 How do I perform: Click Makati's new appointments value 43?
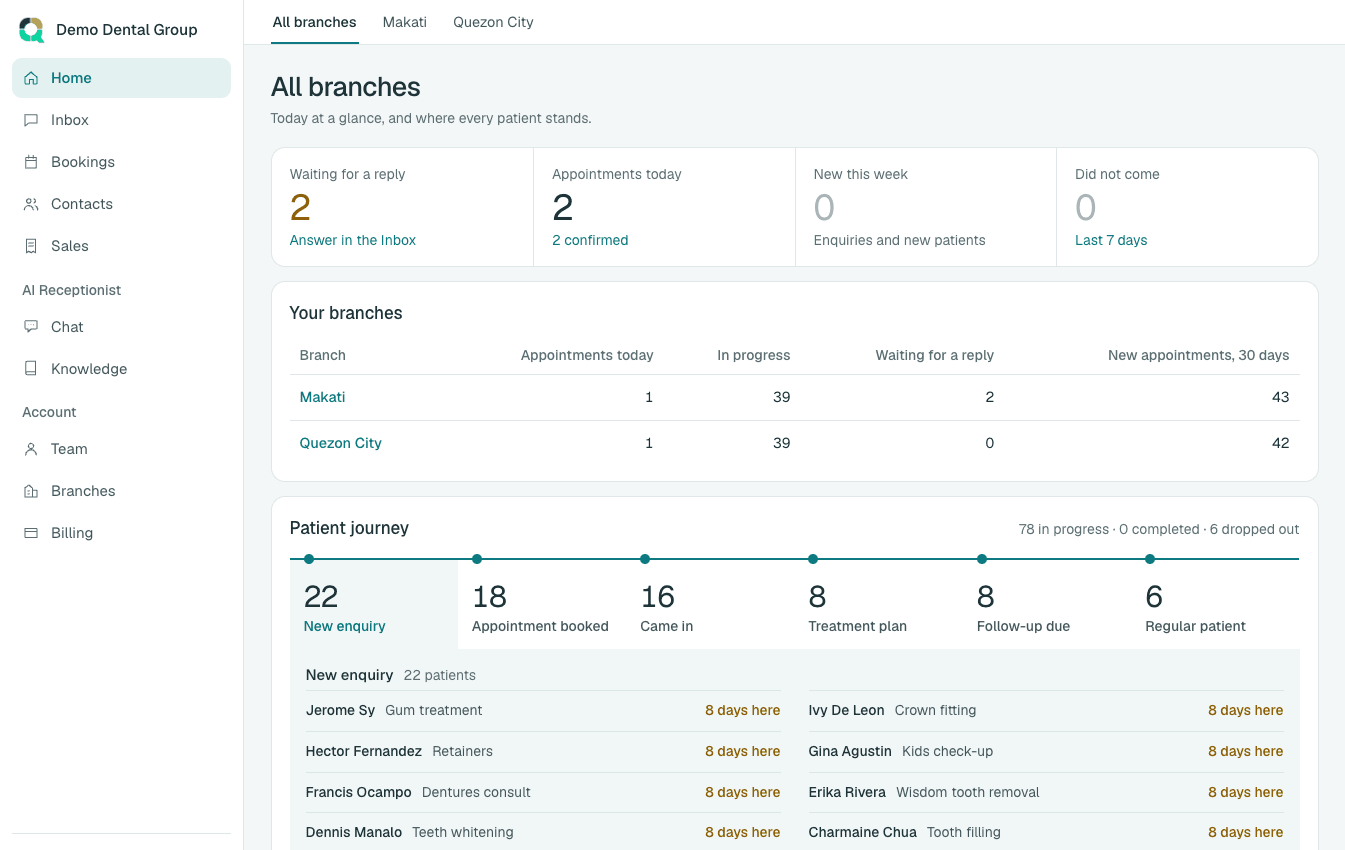[1280, 397]
